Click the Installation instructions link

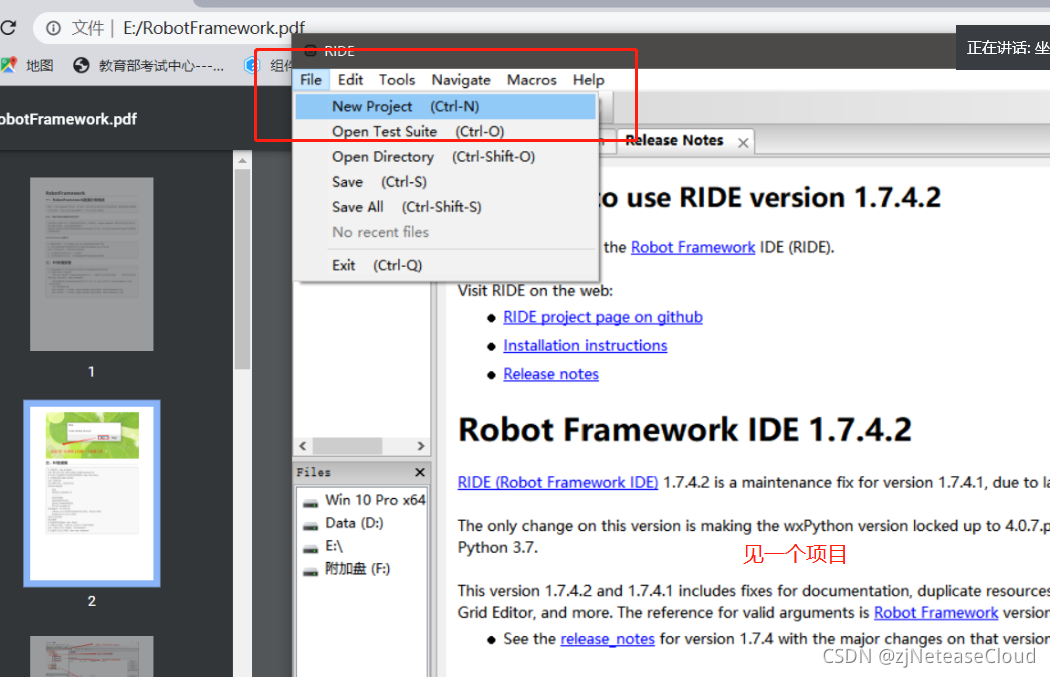(x=585, y=345)
